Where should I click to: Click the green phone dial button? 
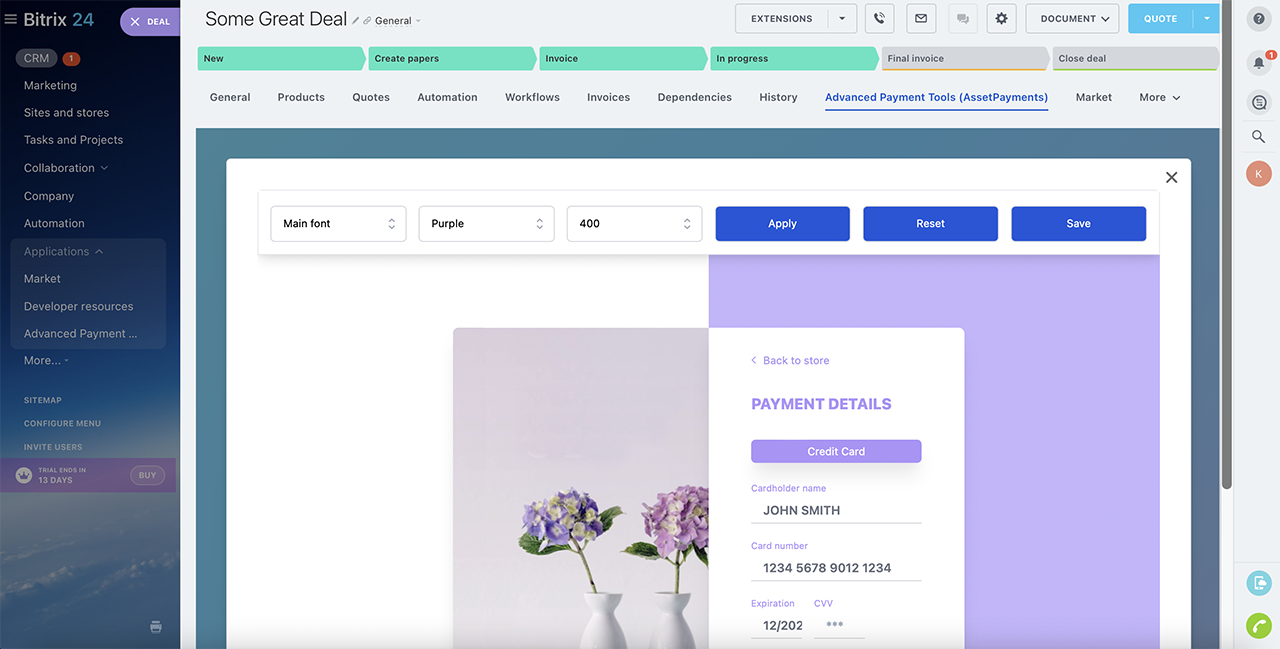tap(1259, 625)
